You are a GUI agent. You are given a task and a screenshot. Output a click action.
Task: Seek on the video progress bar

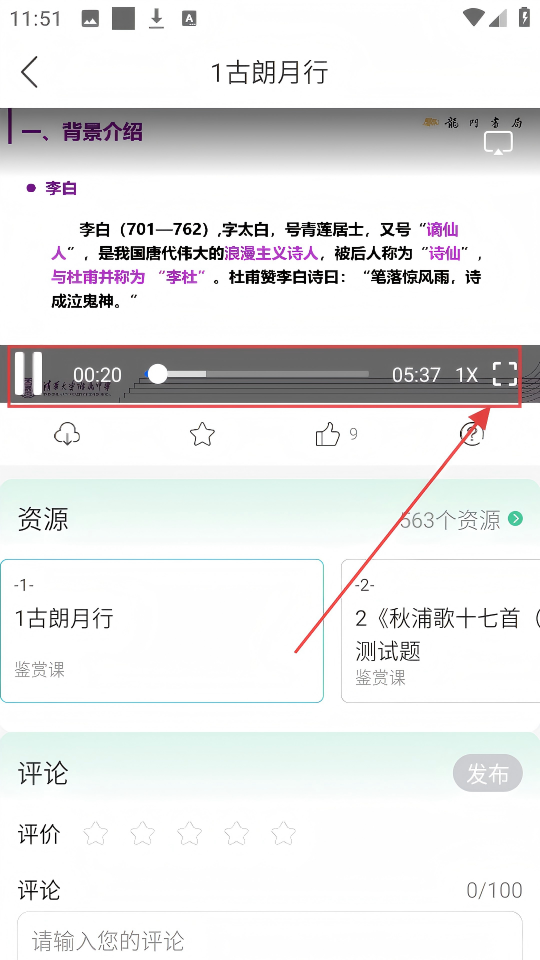[257, 373]
